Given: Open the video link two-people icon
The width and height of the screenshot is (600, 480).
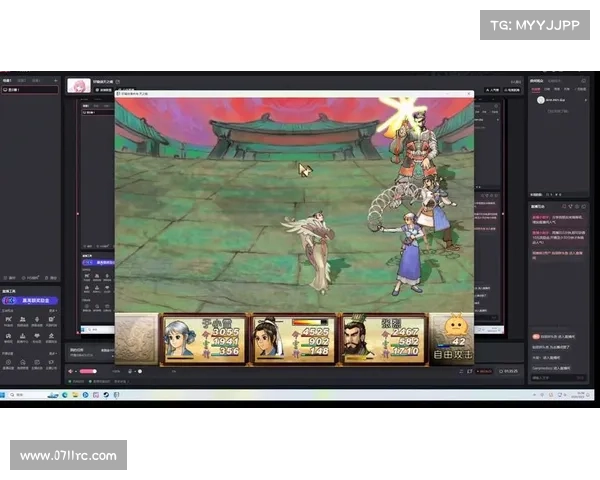Looking at the screenshot, I should [23, 320].
